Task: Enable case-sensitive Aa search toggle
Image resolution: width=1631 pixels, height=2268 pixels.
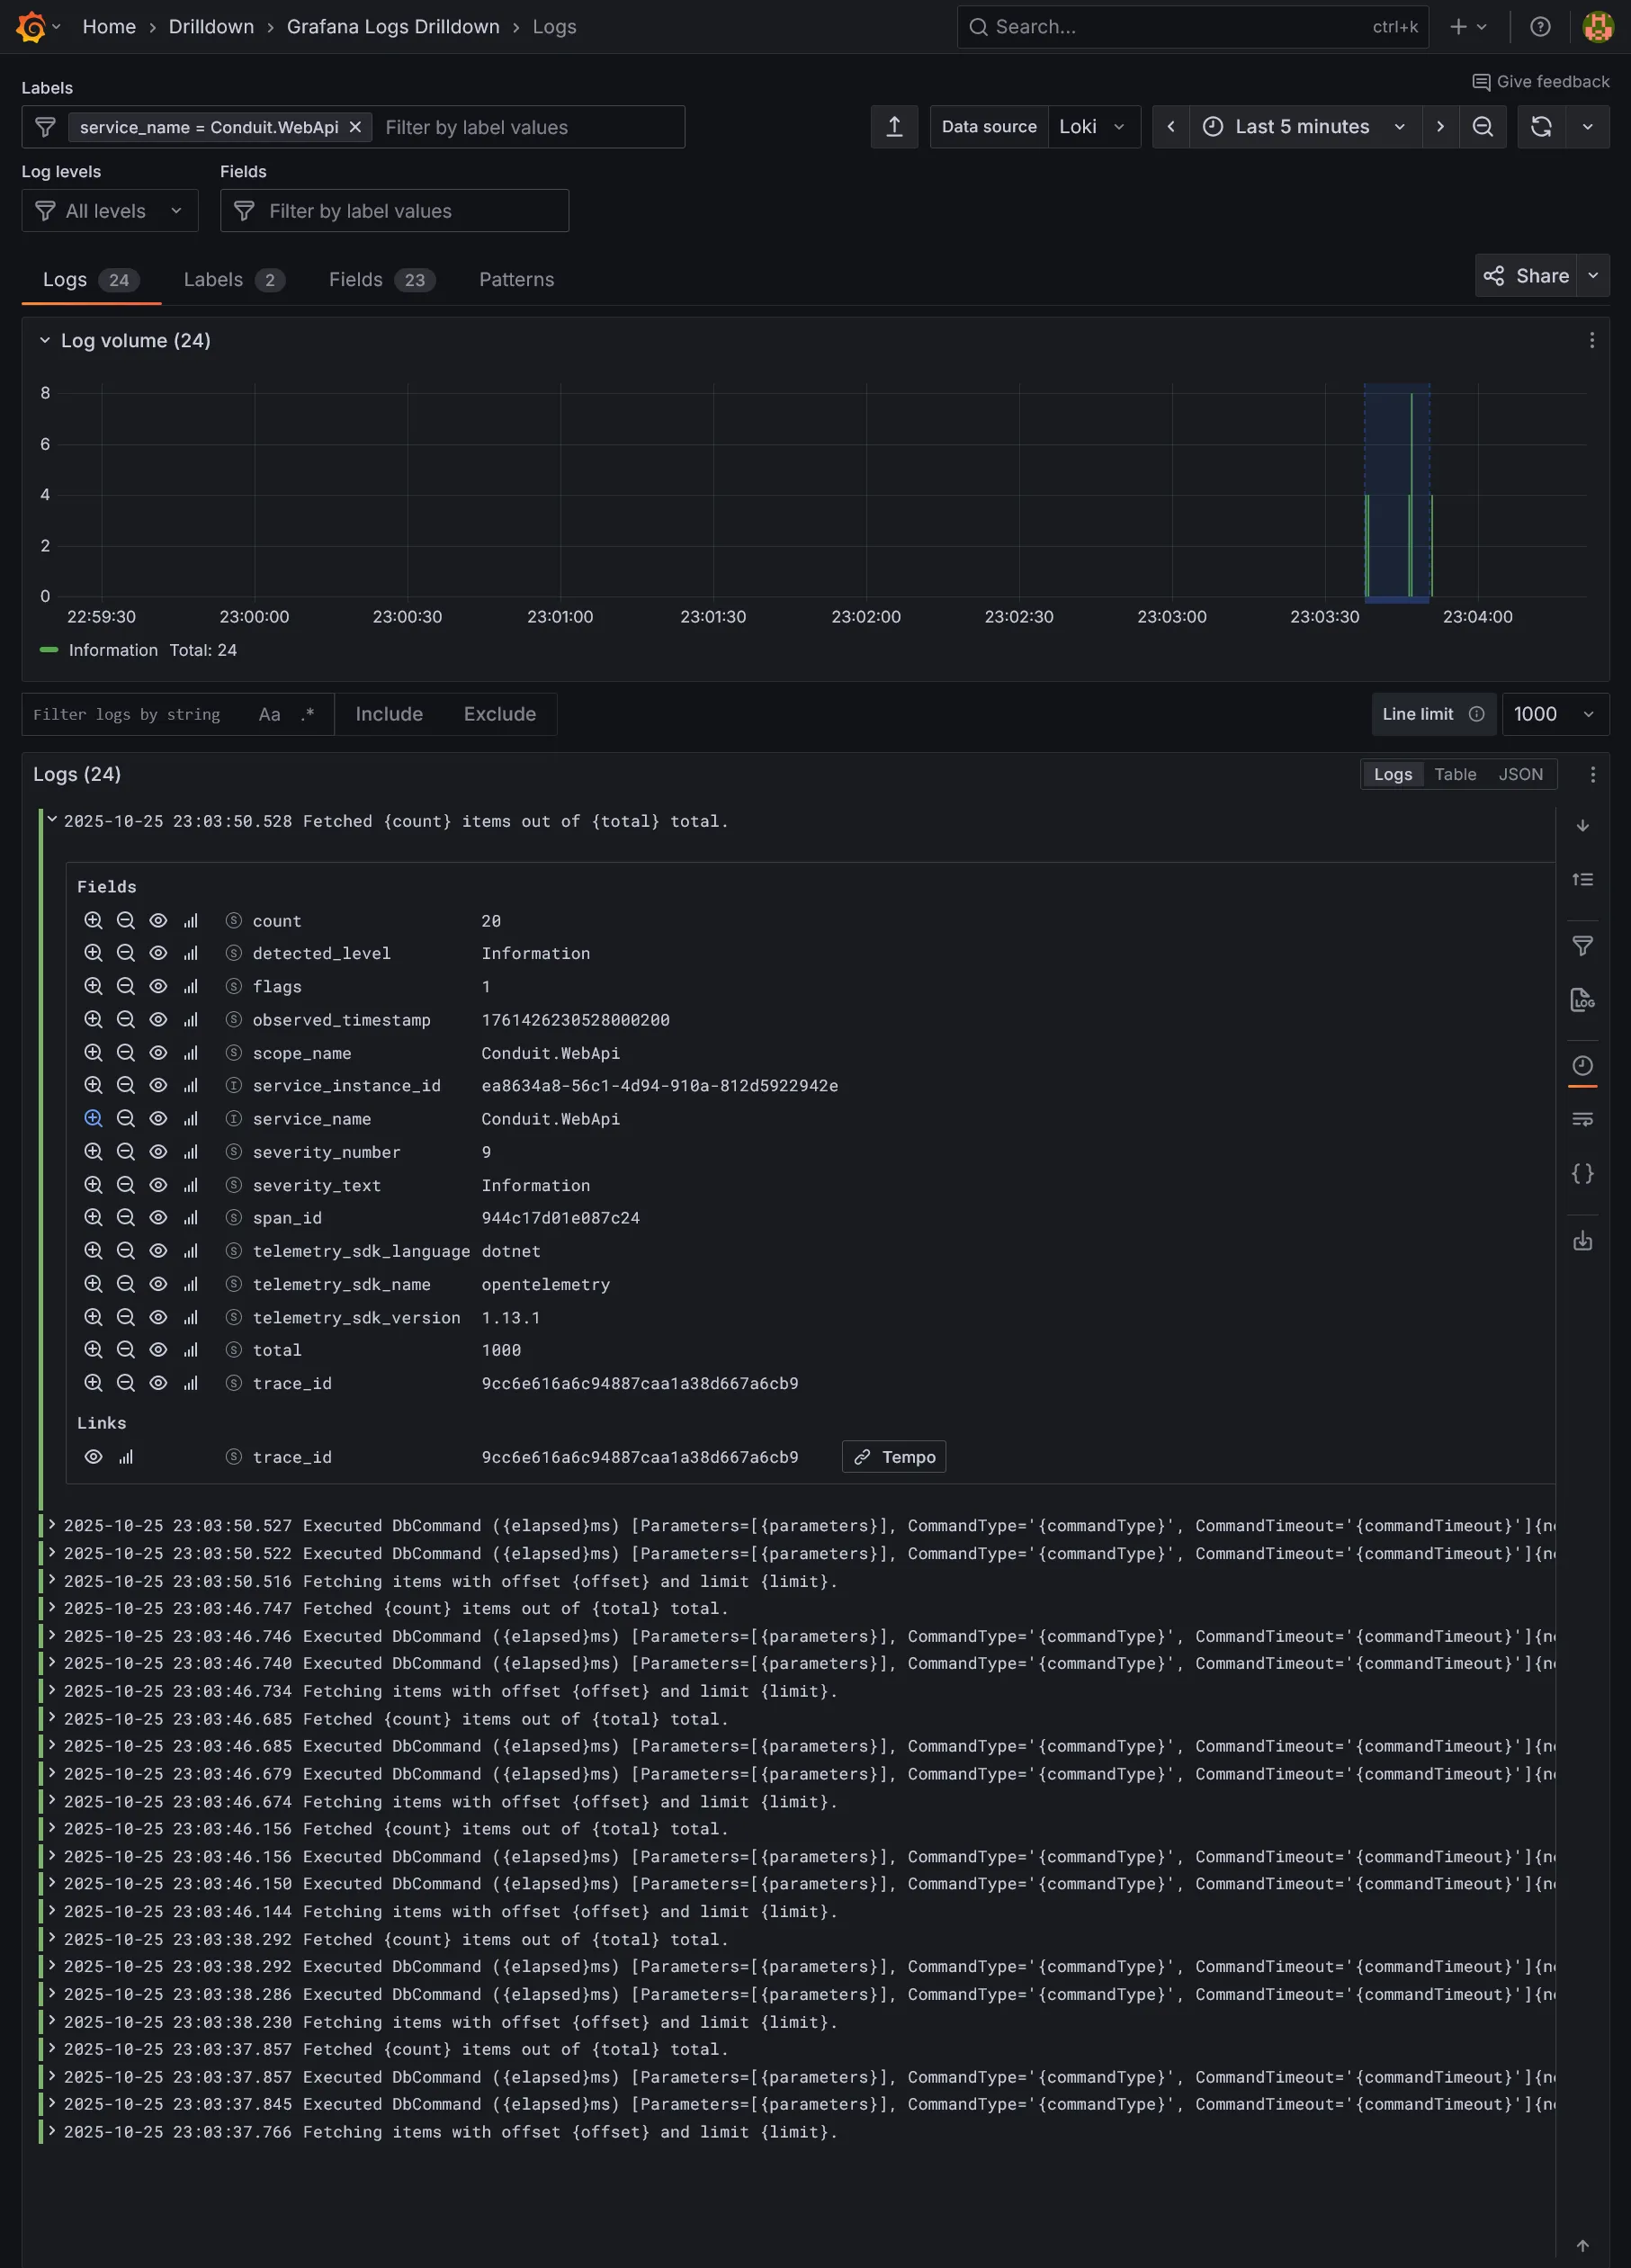Action: tap(269, 714)
